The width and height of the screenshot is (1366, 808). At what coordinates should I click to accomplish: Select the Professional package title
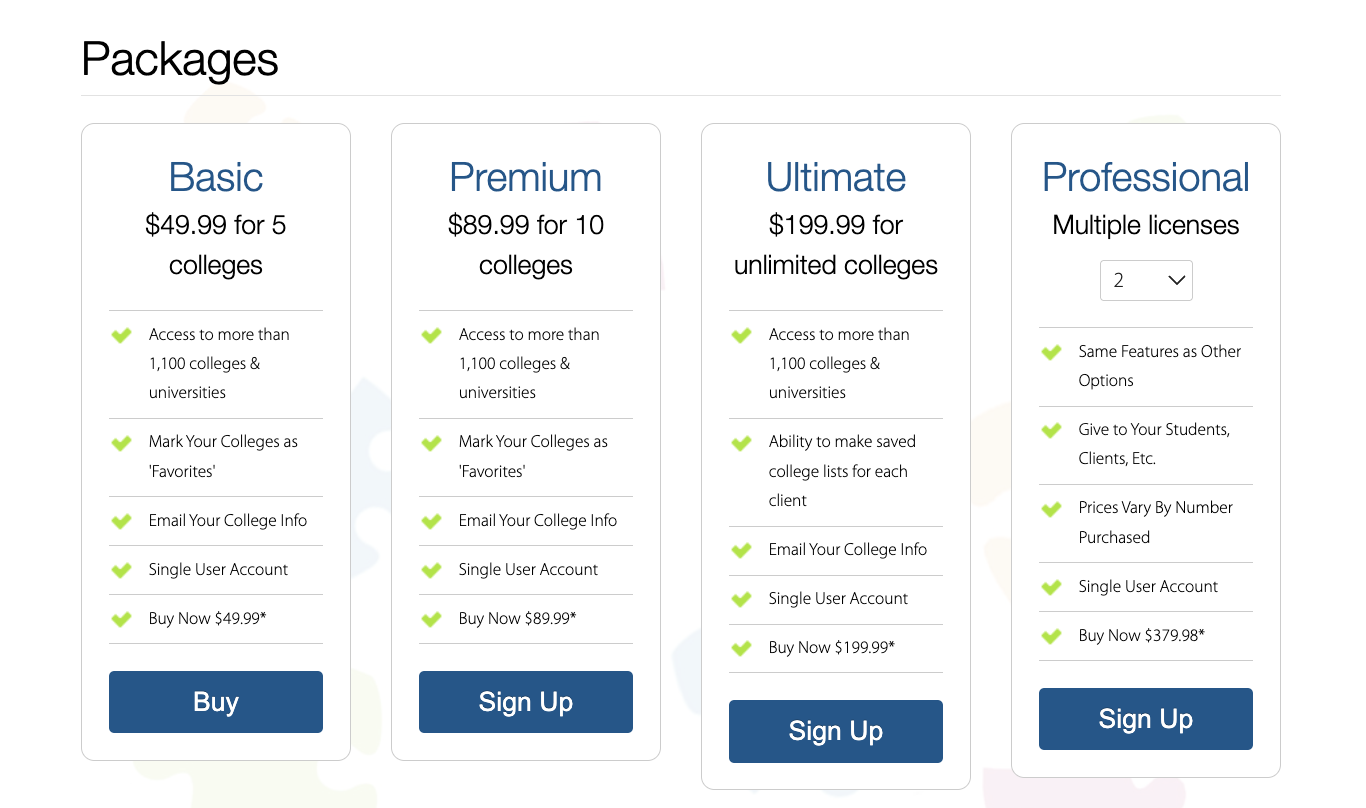[1146, 178]
